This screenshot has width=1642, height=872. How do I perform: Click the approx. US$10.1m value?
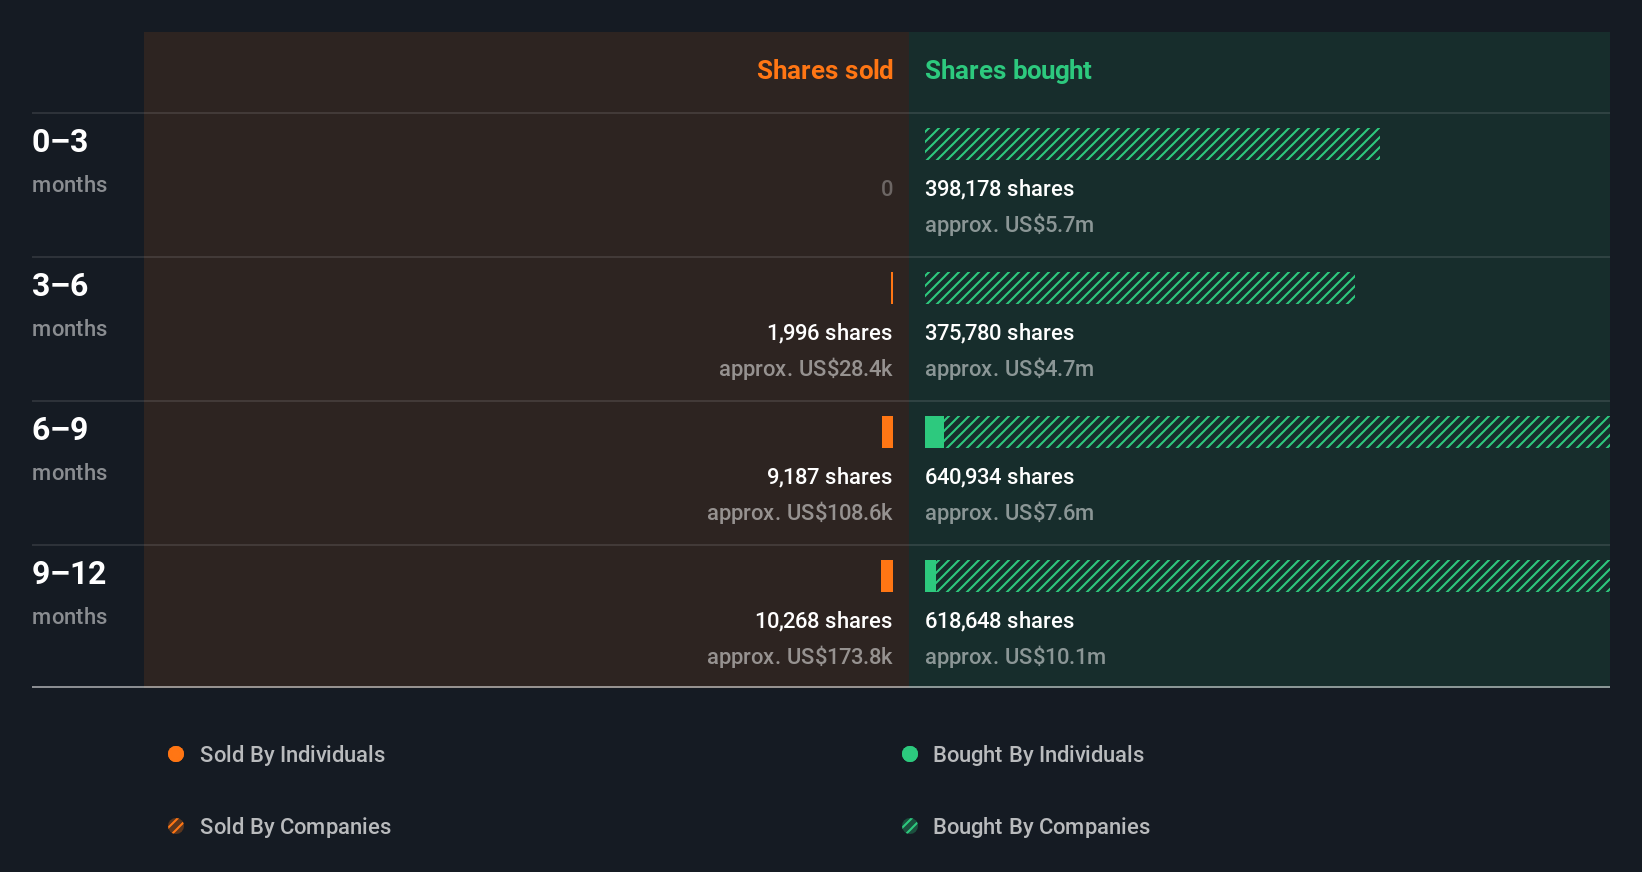coord(1015,656)
